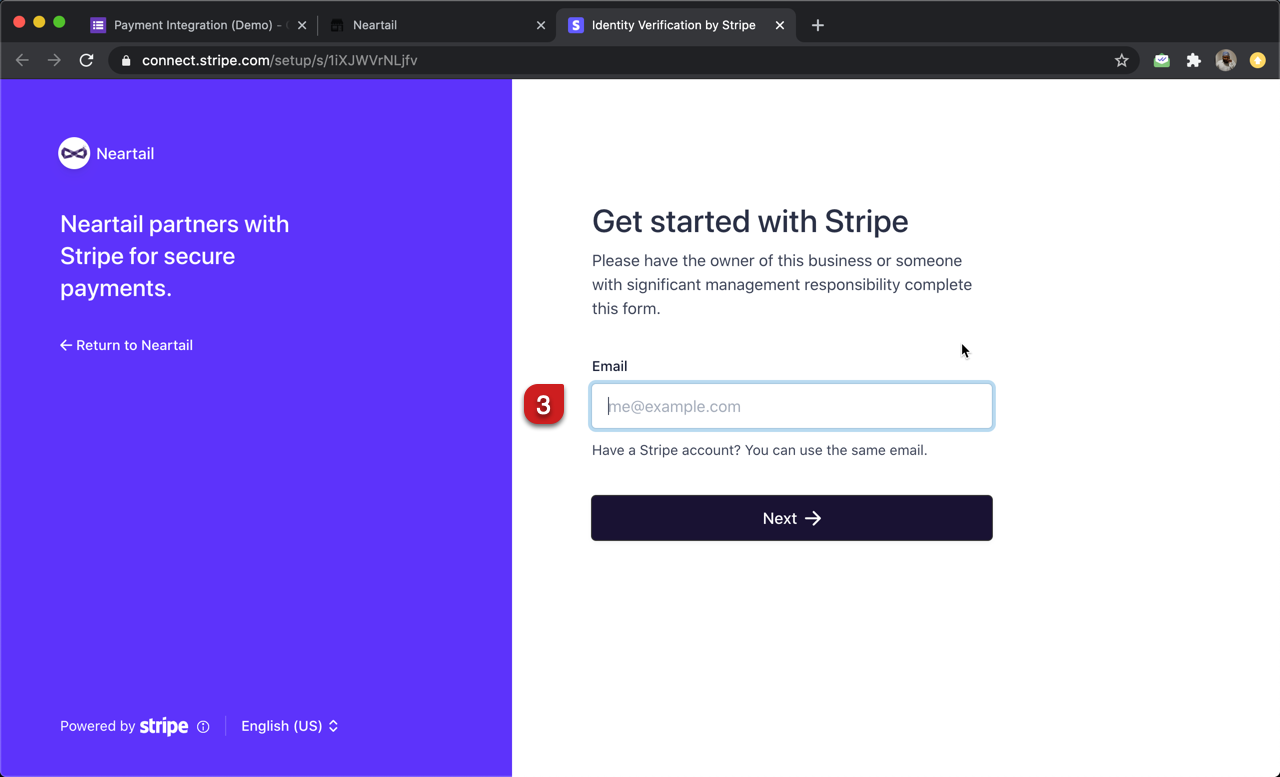Open a new browser tab
The image size is (1280, 777).
817,24
